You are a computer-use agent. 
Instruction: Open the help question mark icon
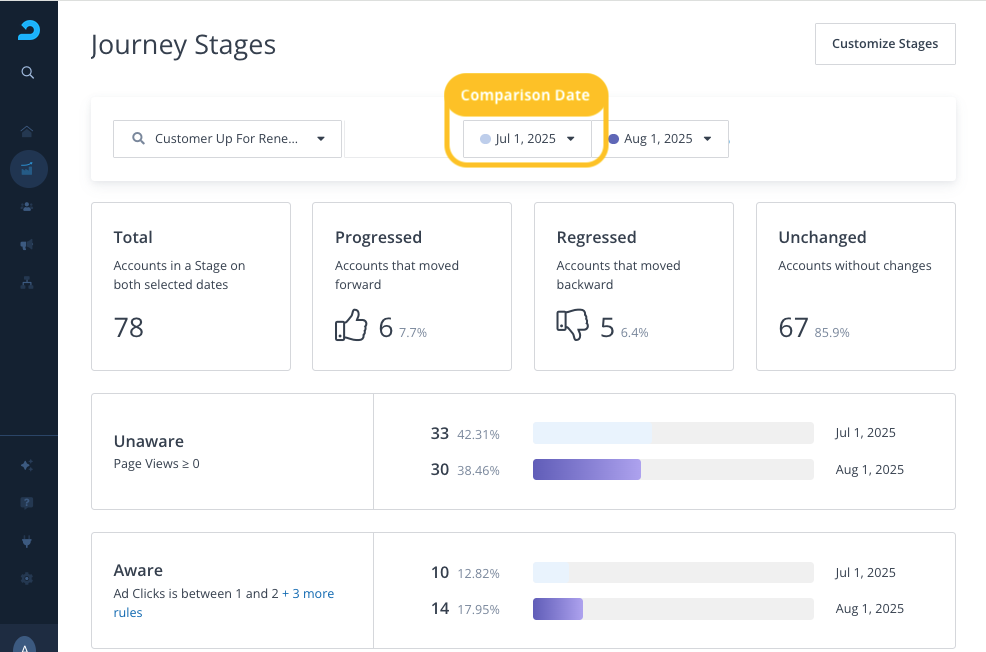(28, 503)
